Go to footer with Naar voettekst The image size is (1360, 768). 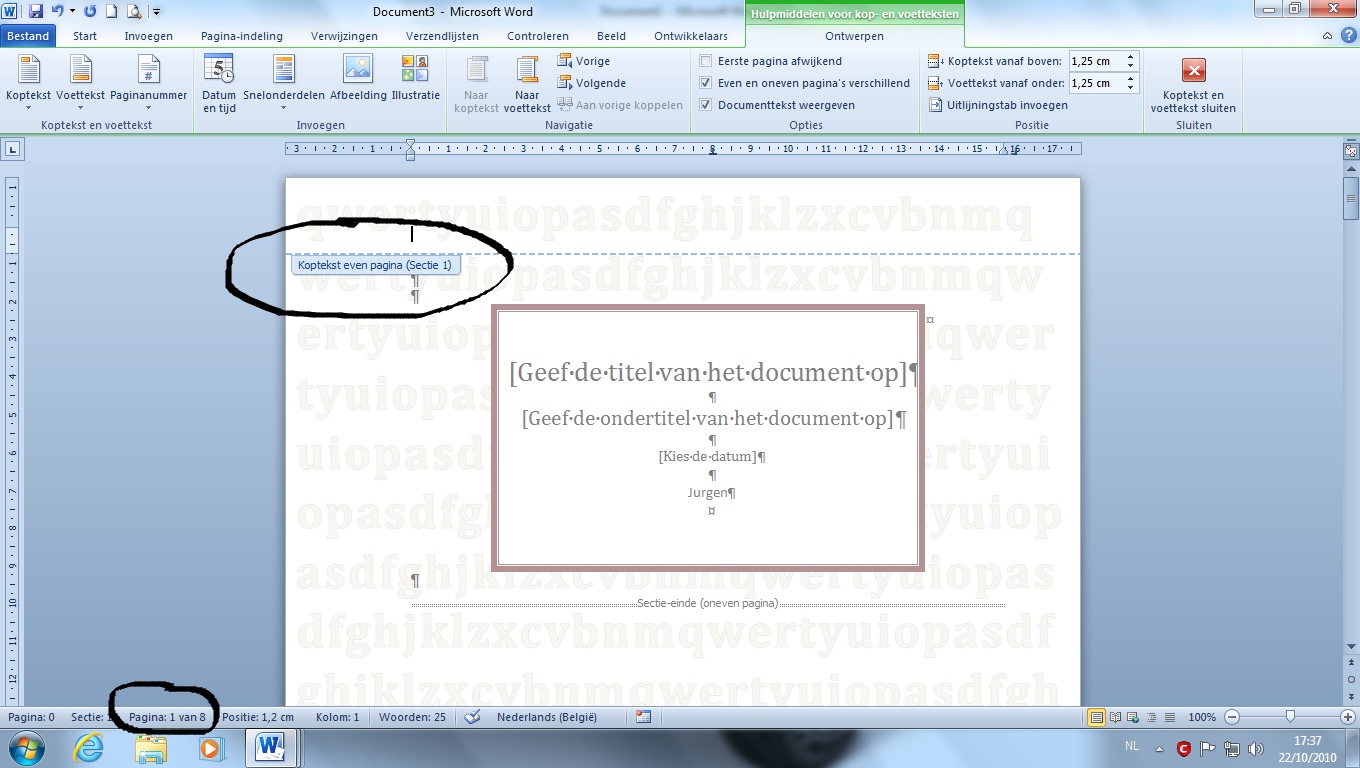[527, 84]
